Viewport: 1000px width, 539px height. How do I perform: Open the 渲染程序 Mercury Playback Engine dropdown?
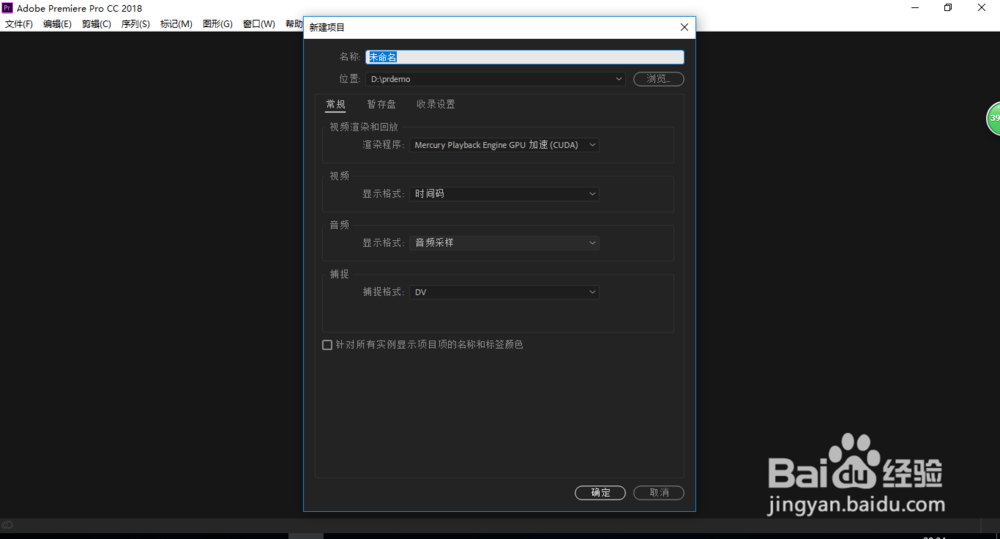tap(504, 145)
